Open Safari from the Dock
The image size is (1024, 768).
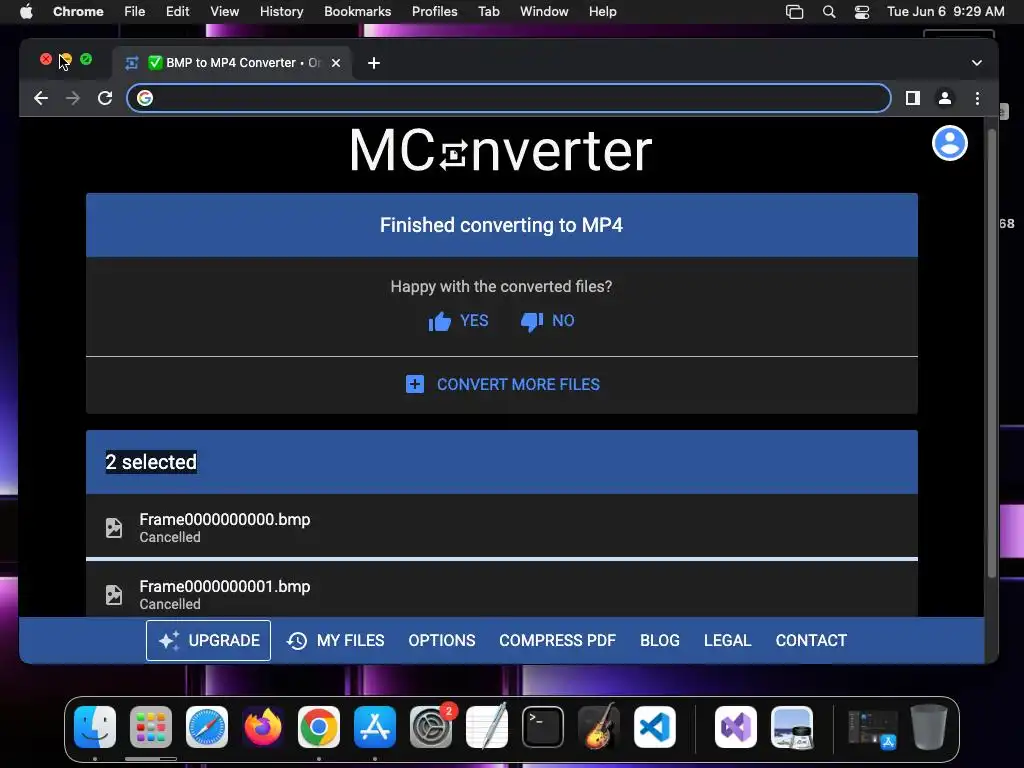(x=207, y=727)
